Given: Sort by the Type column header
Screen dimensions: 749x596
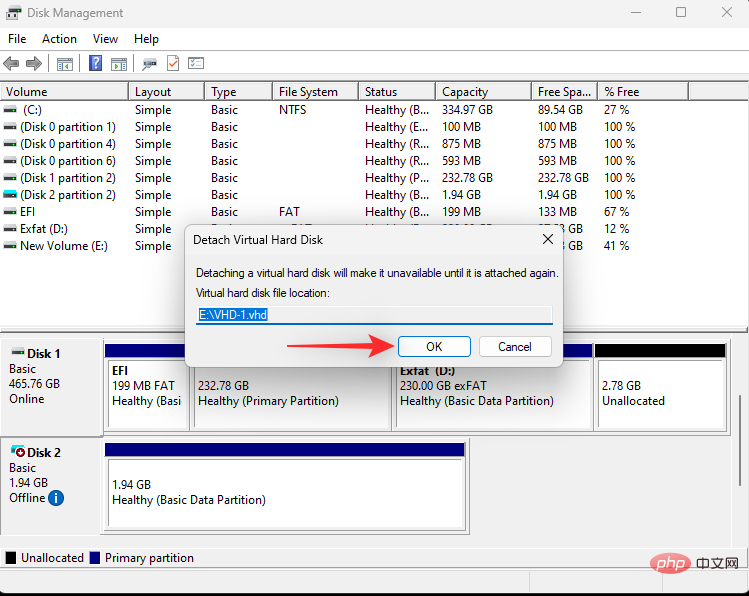Looking at the screenshot, I should coord(239,92).
